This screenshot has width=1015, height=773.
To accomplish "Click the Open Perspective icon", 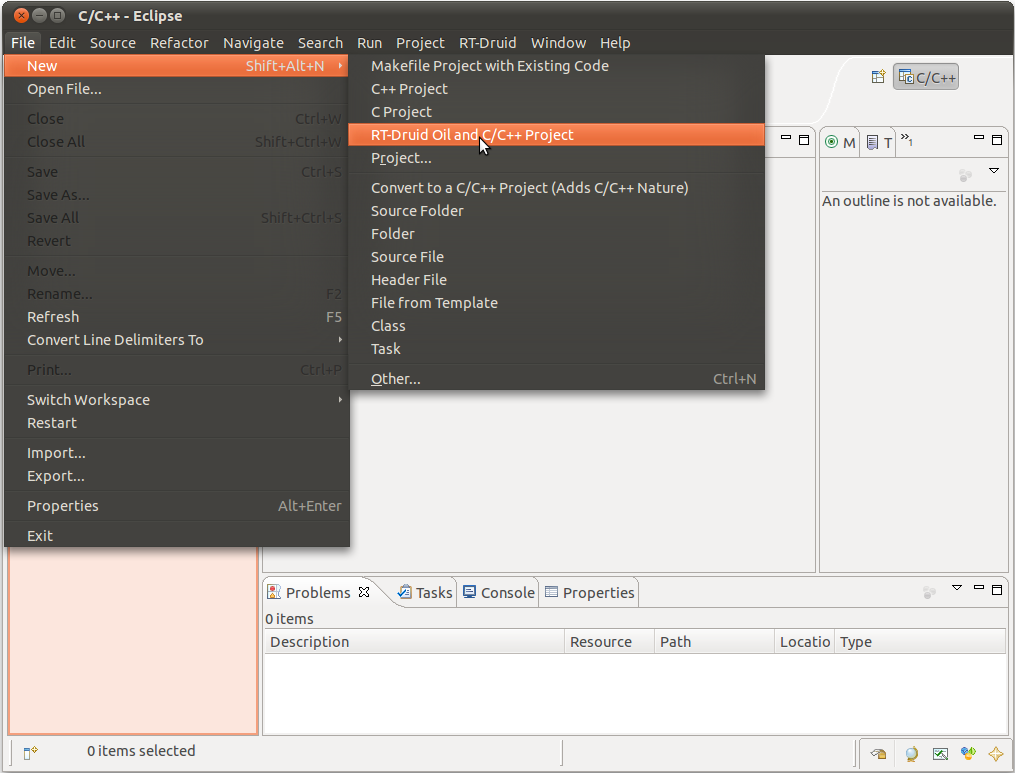I will (x=878, y=77).
